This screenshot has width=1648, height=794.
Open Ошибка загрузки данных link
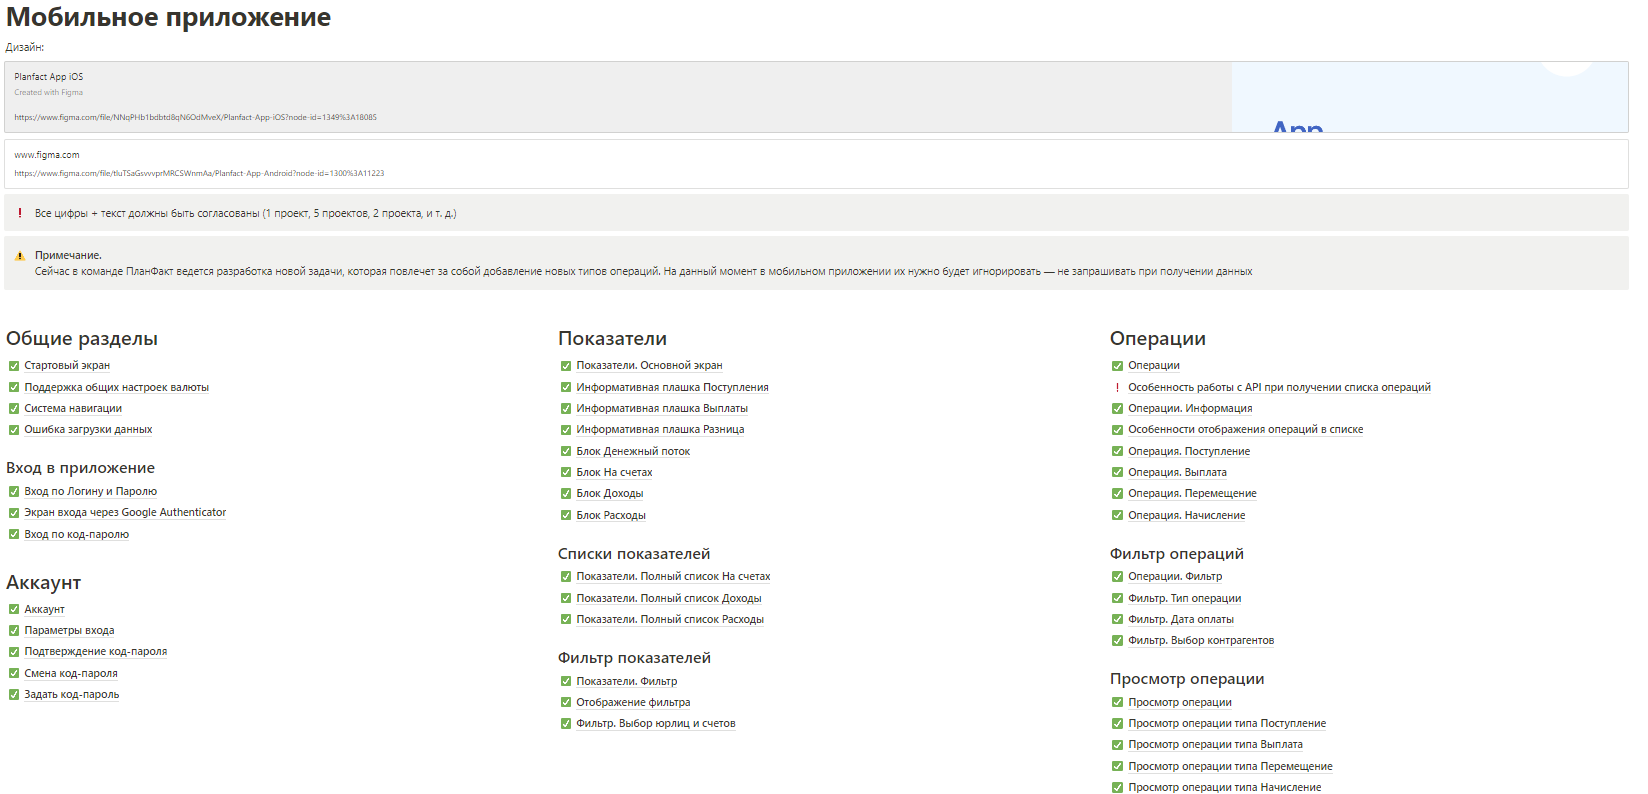pos(88,430)
